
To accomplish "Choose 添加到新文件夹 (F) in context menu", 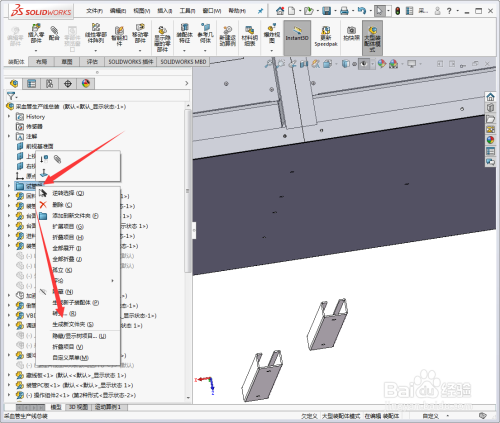I will pos(75,216).
